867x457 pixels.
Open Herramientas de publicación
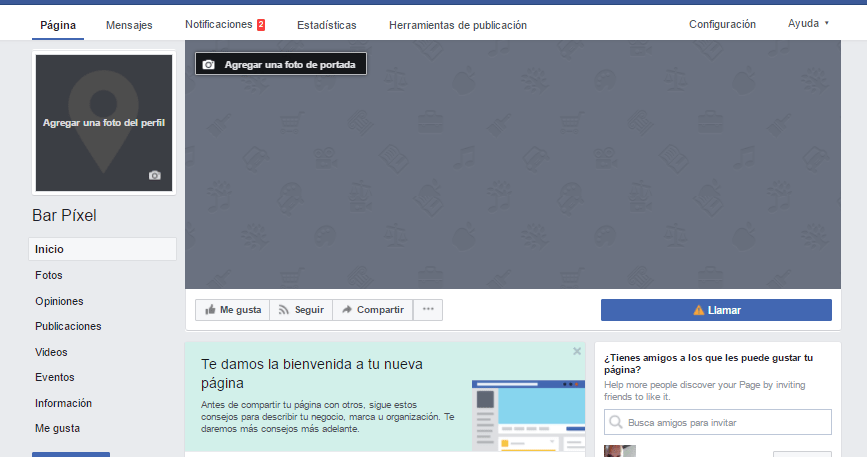tap(458, 25)
